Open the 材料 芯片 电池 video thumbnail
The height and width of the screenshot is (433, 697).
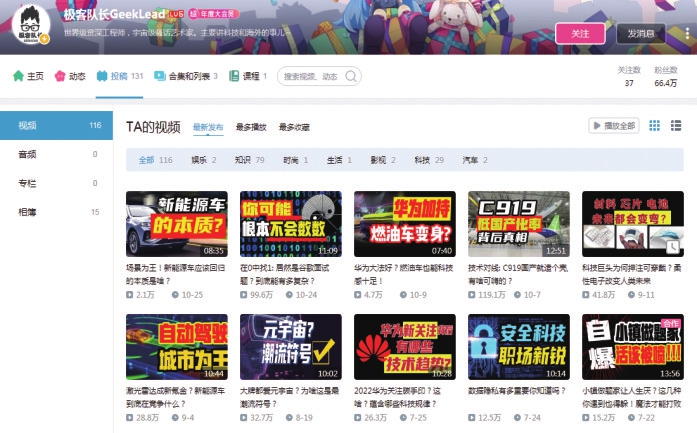[633, 224]
